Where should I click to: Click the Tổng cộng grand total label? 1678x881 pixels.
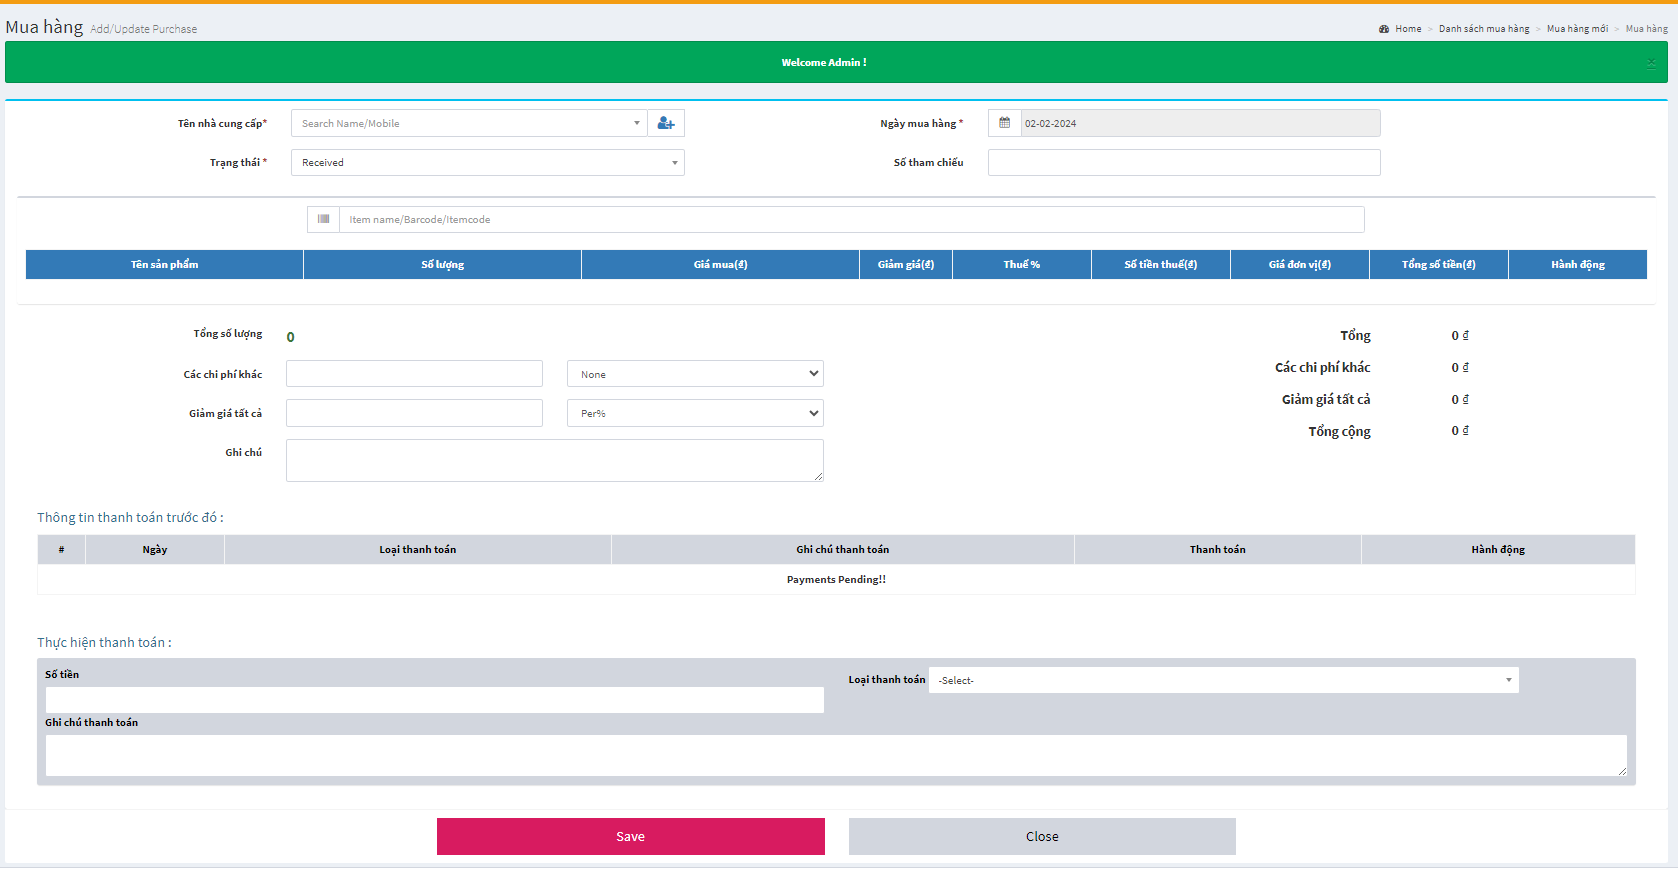pyautogui.click(x=1339, y=431)
